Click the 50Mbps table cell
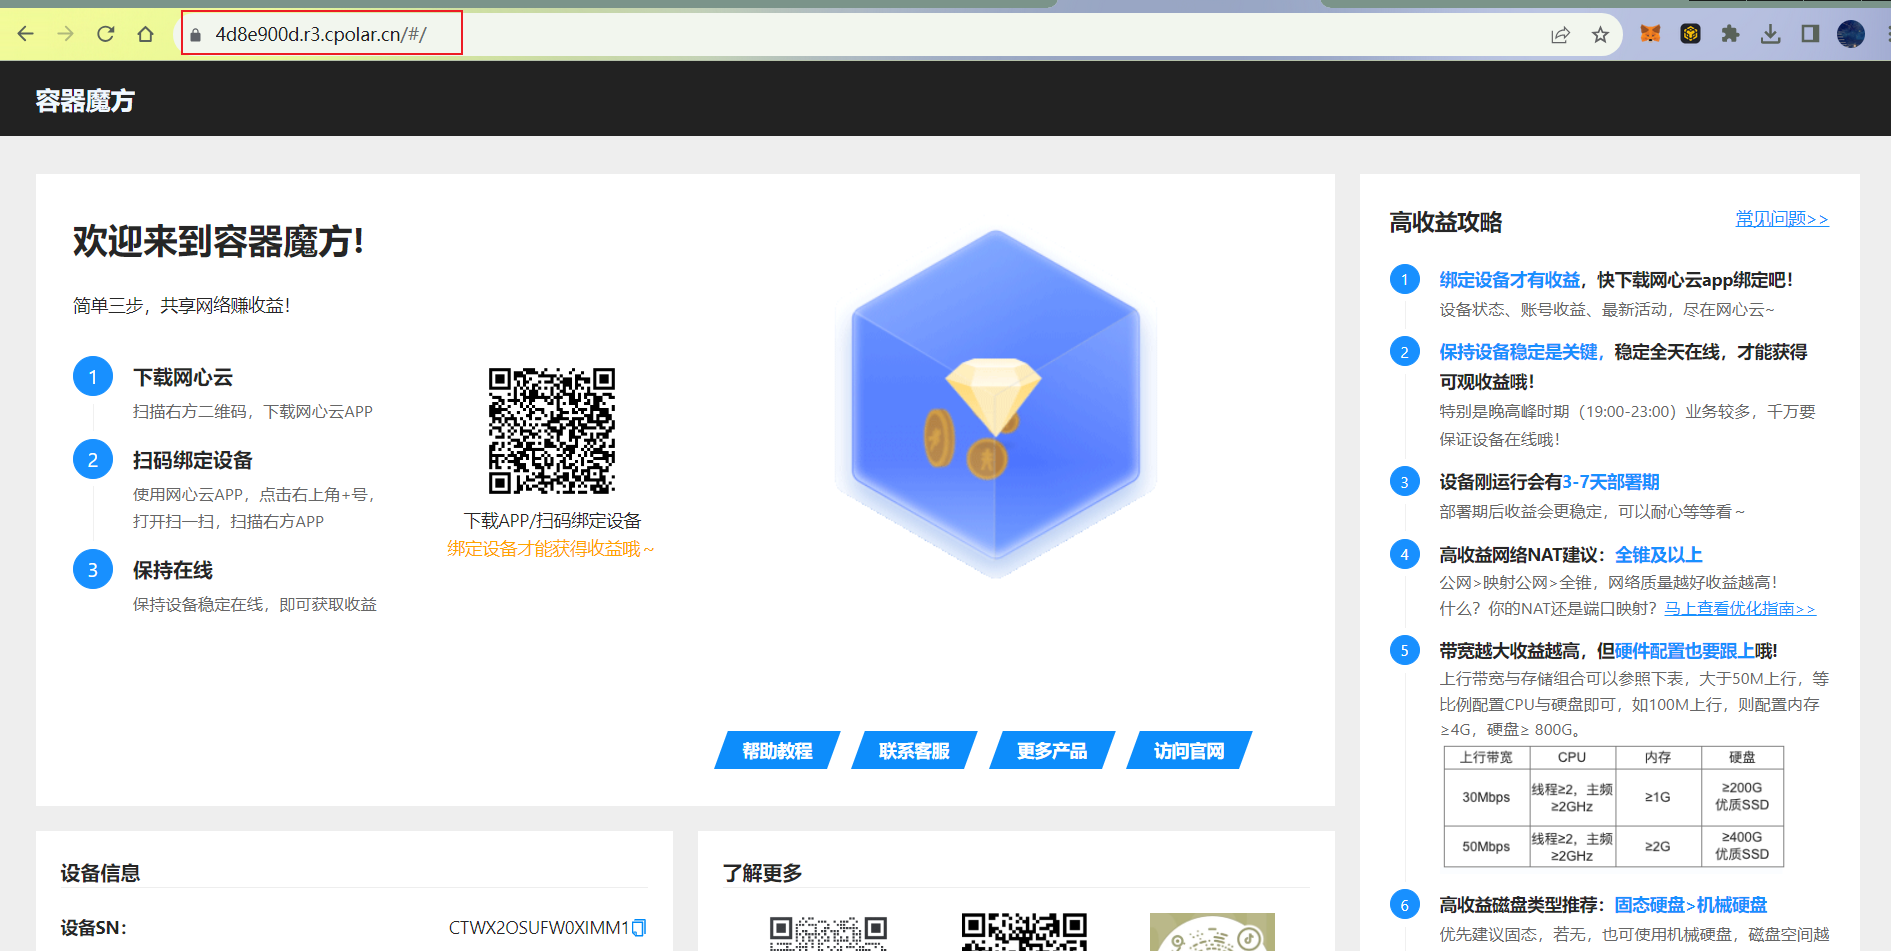1891x951 pixels. coord(1486,846)
